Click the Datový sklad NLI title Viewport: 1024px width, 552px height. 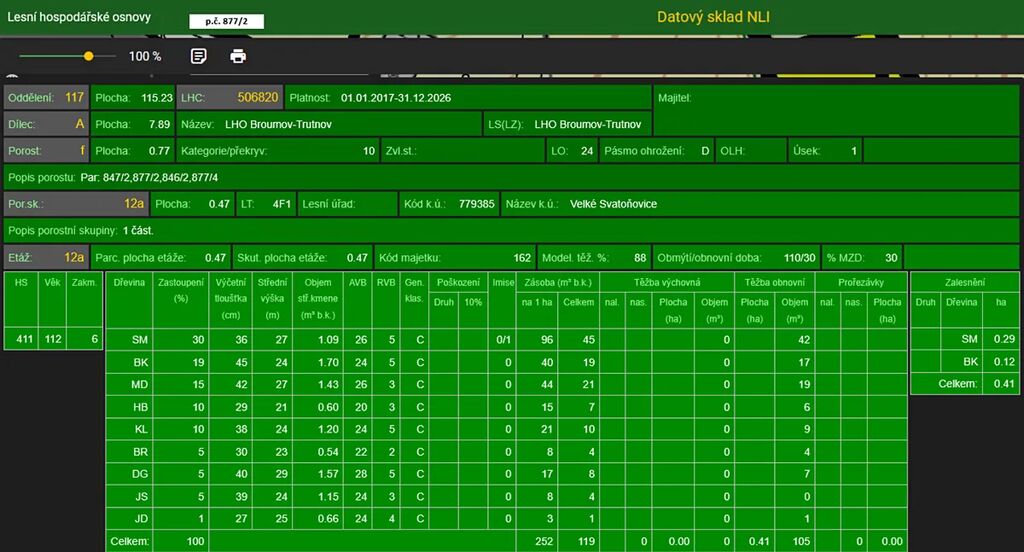(x=713, y=17)
